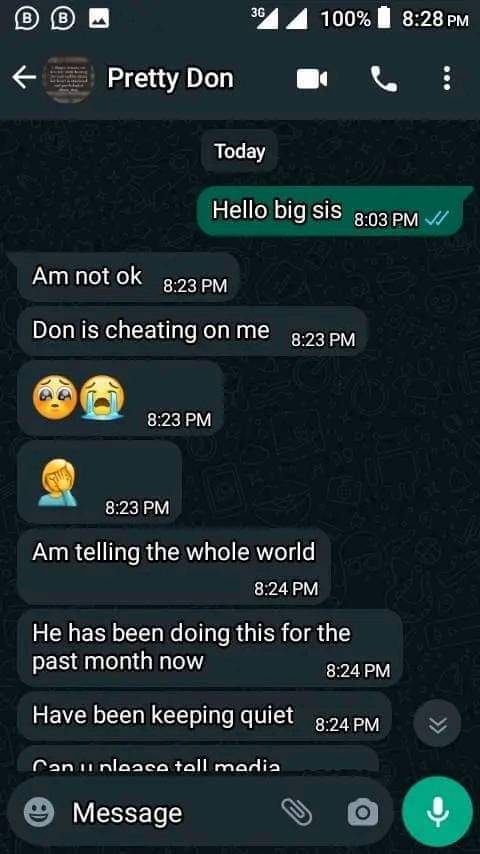Tap the "Am not ok" message bubble

(x=129, y=277)
